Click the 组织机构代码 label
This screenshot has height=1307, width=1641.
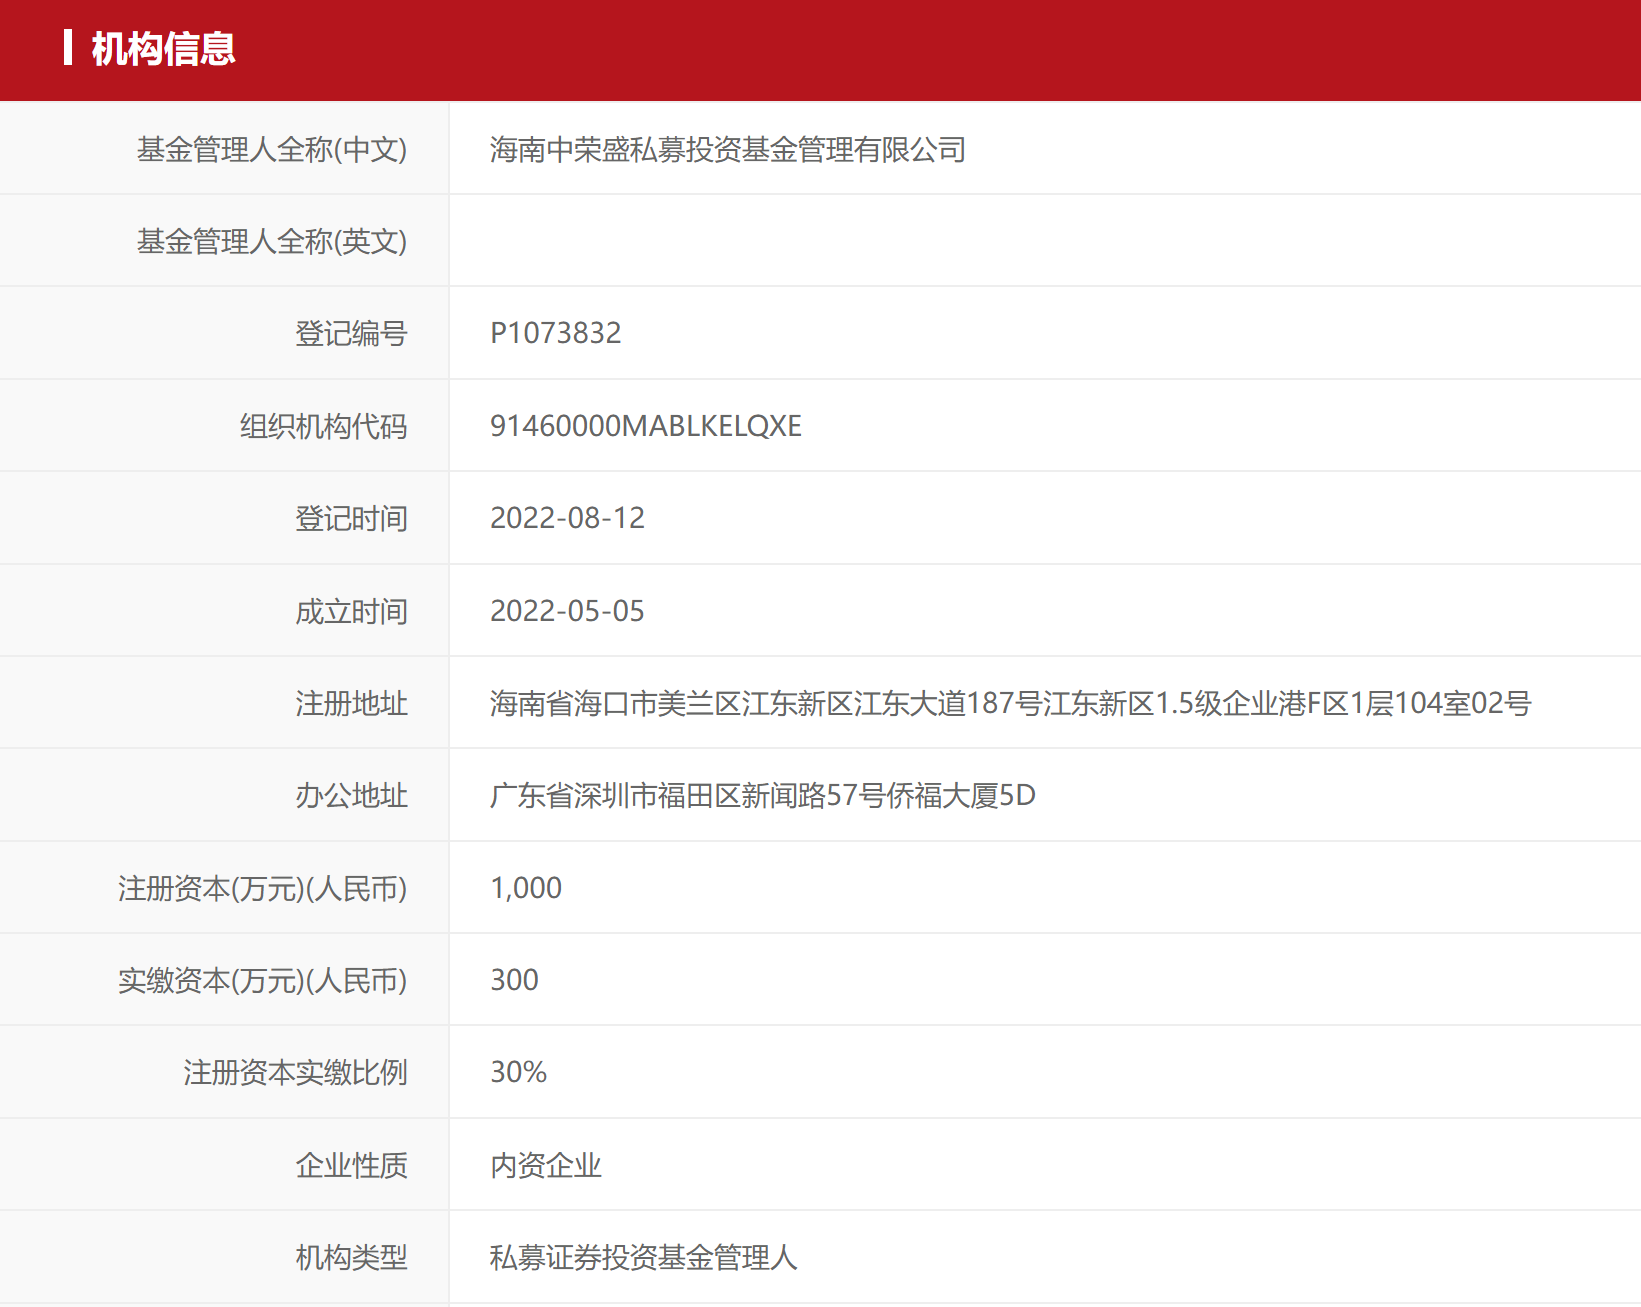[x=323, y=427]
